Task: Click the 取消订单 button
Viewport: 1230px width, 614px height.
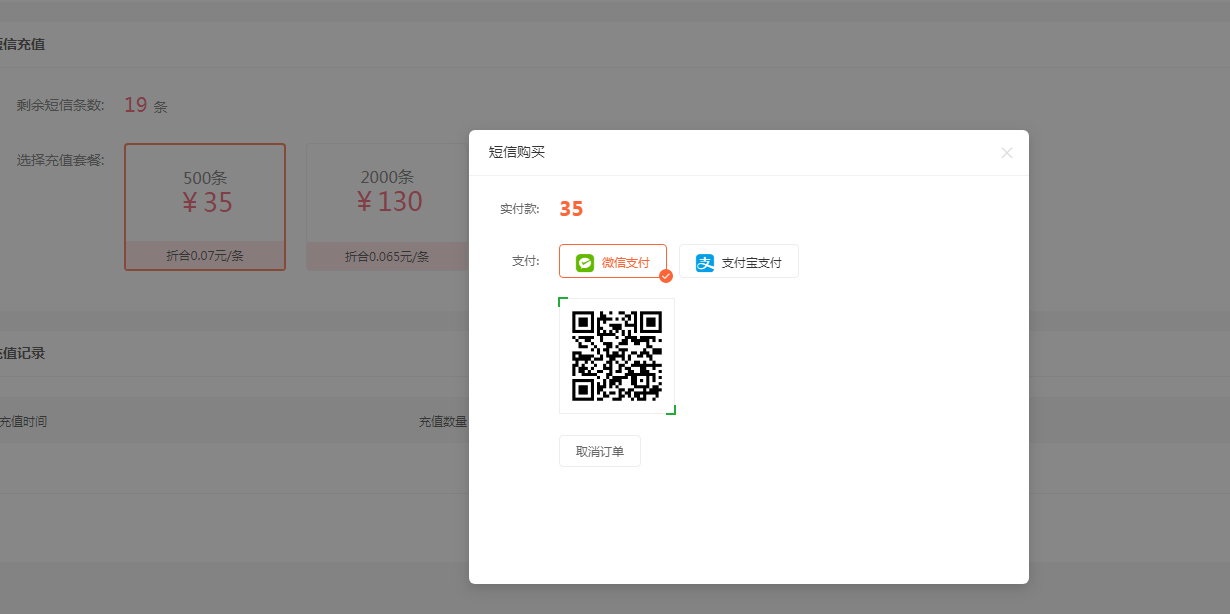Action: [600, 451]
